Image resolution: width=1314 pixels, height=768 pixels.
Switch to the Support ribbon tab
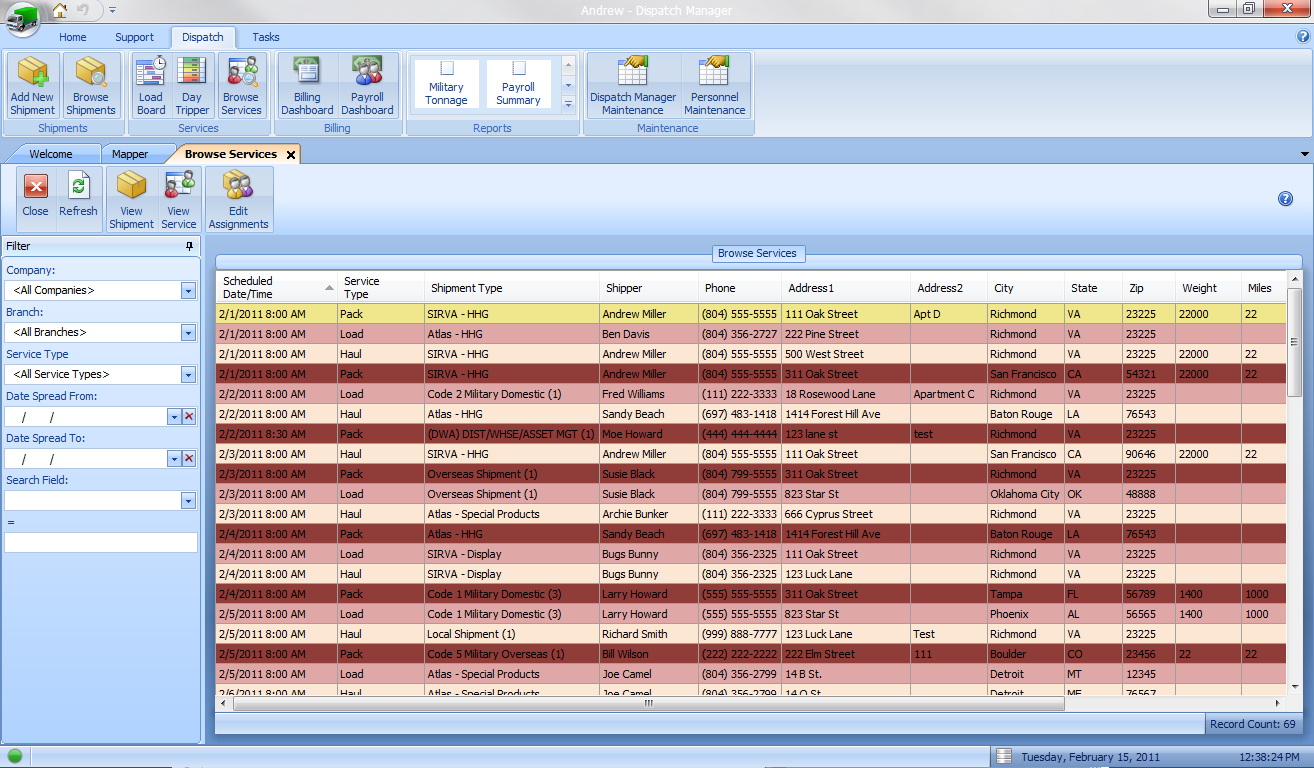point(134,38)
